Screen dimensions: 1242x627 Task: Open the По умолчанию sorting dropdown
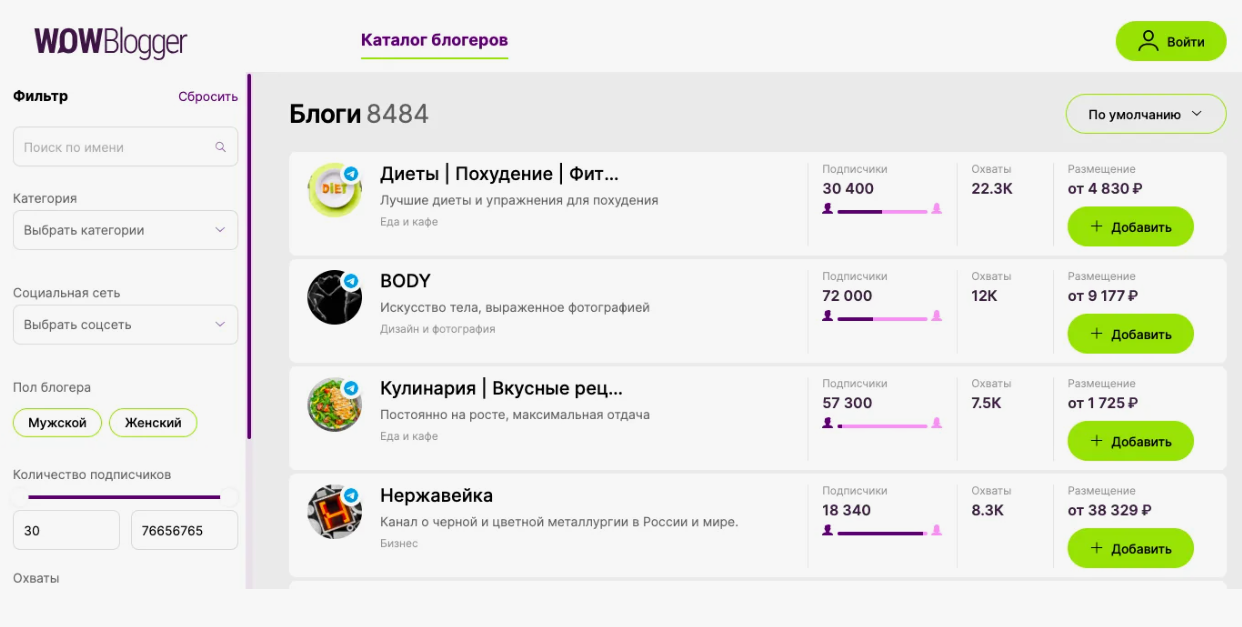tap(1145, 114)
